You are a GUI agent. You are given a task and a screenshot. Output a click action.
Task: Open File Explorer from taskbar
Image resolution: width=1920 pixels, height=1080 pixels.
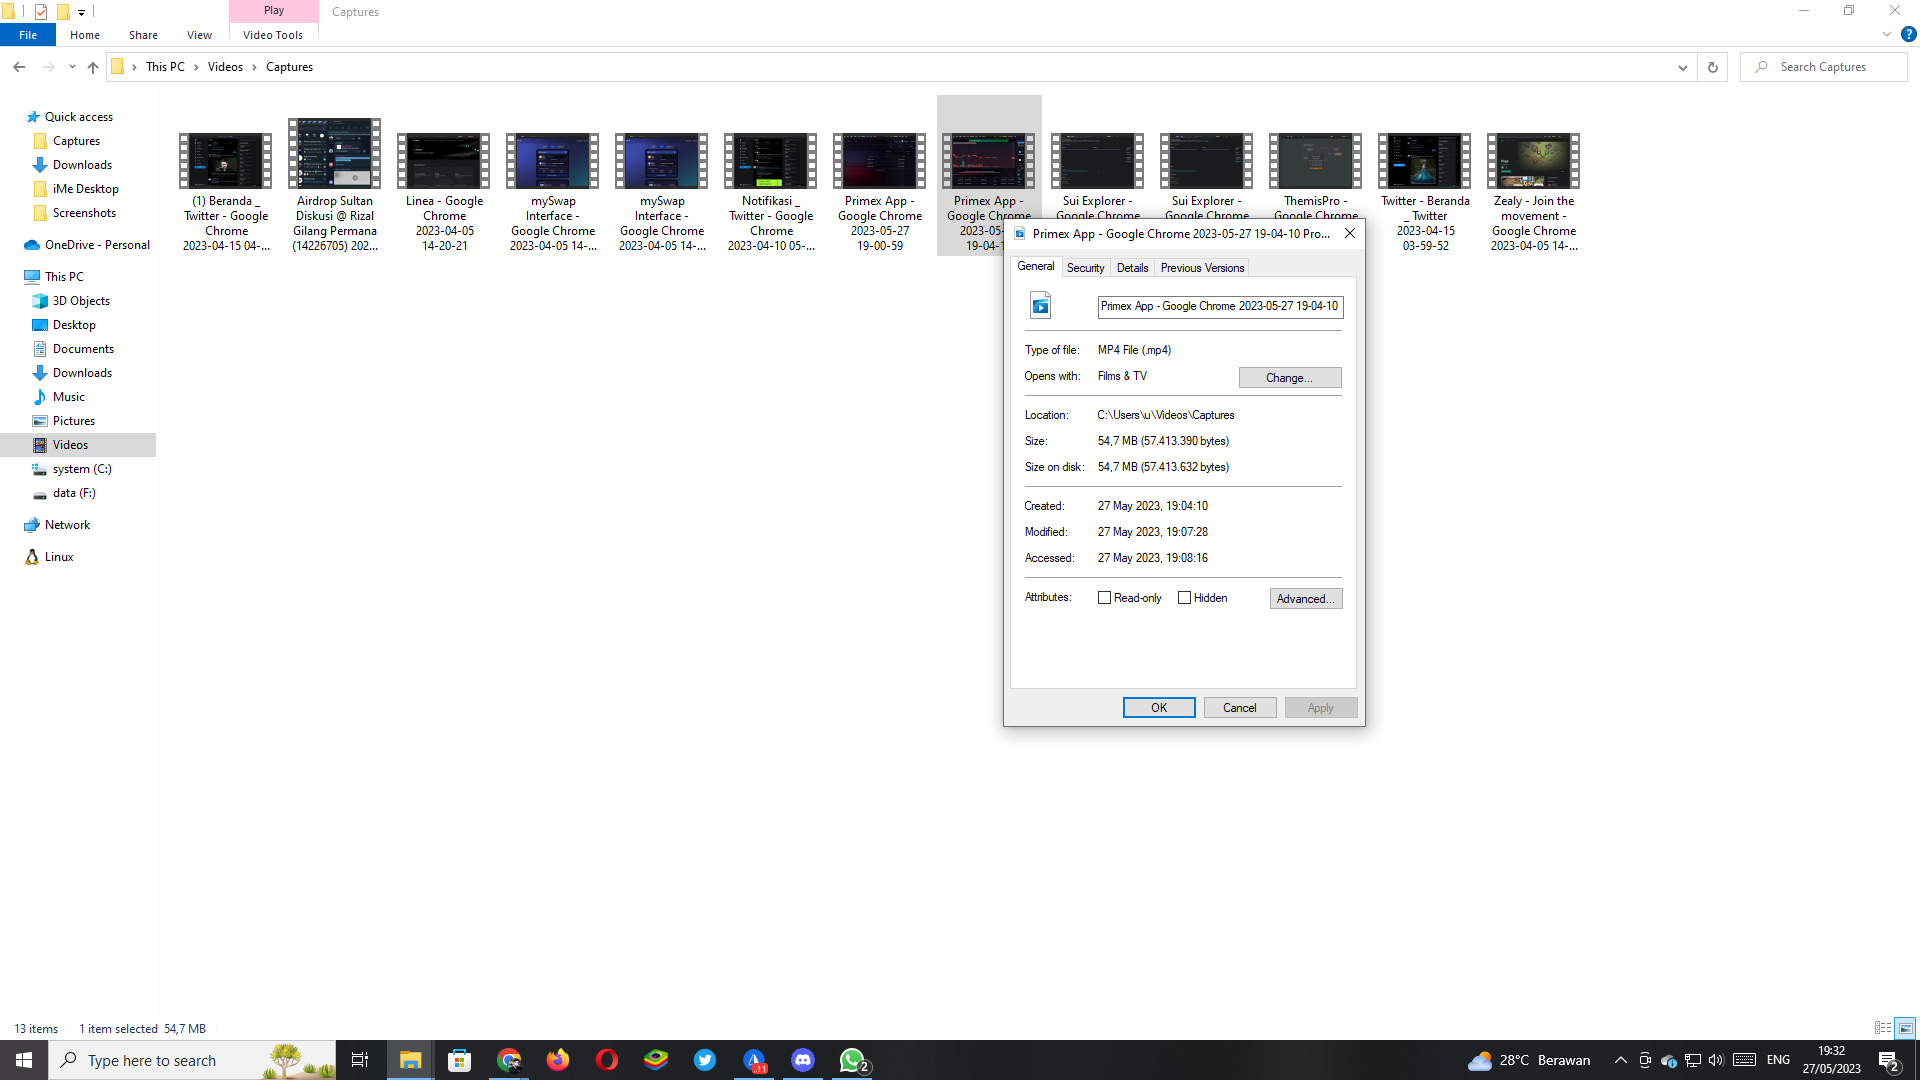click(x=410, y=1060)
